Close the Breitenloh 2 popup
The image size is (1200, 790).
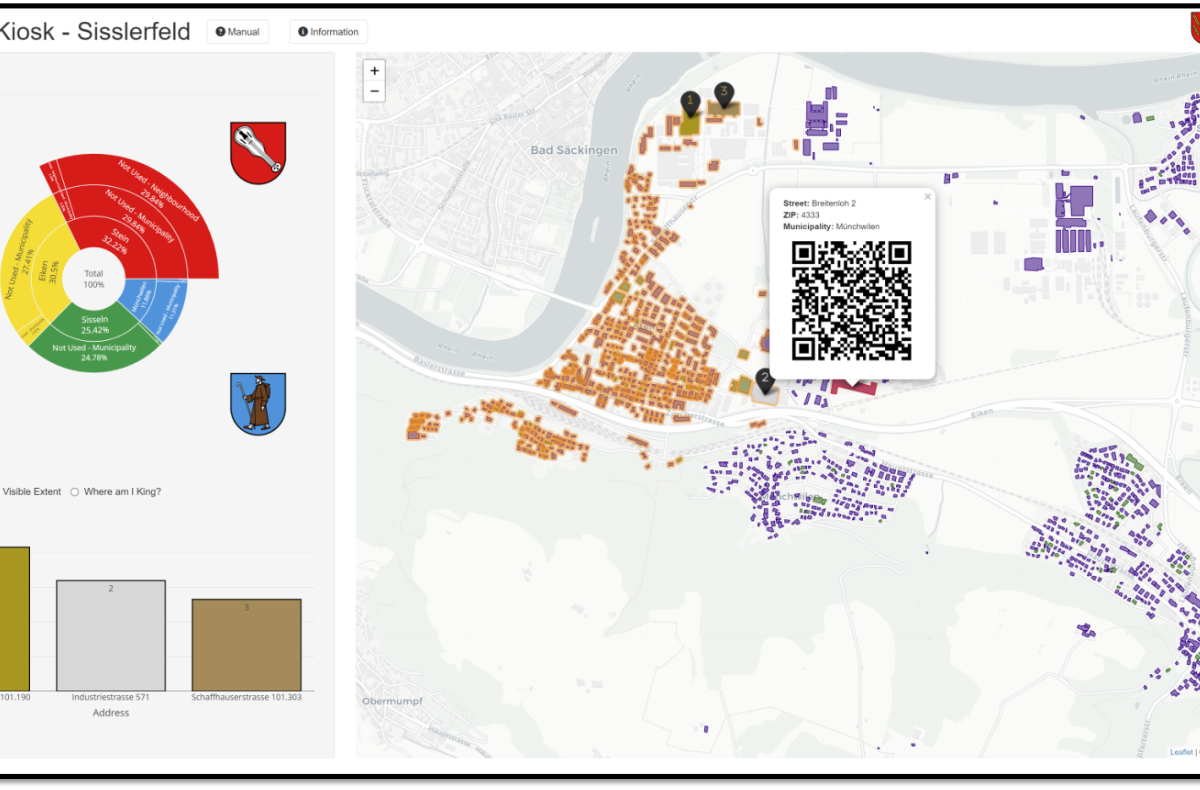click(927, 196)
